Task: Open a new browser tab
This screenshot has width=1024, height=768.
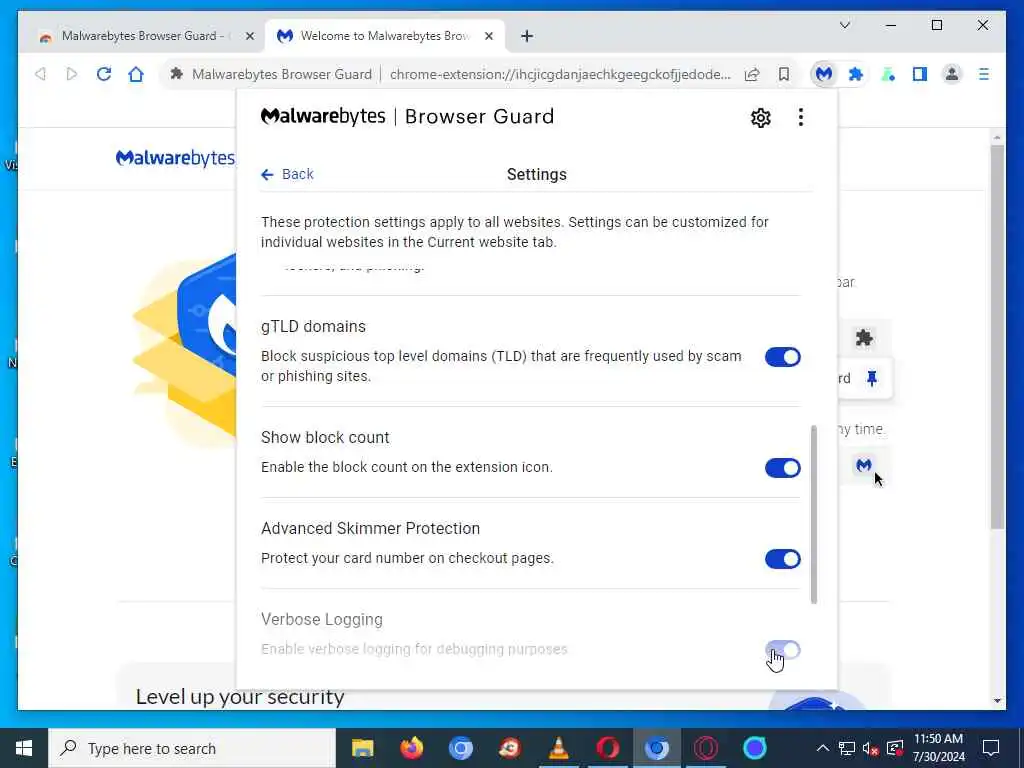Action: point(527,36)
